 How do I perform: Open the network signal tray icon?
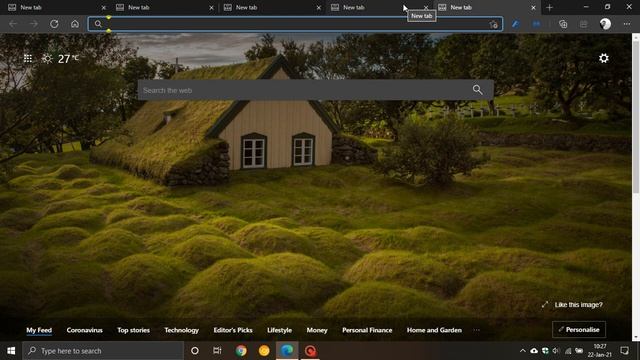(568, 351)
